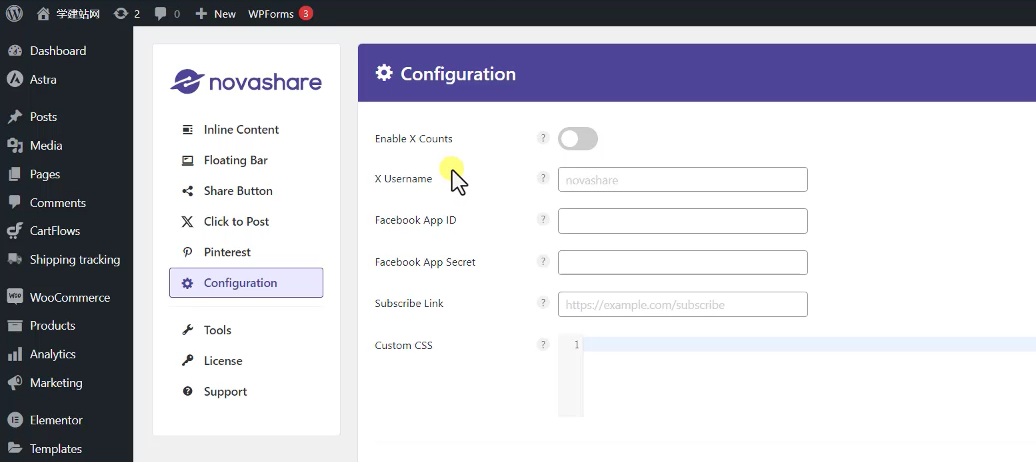Screen dimensions: 1036x462
Task: Open the Inline Content settings tab
Action: coord(241,130)
